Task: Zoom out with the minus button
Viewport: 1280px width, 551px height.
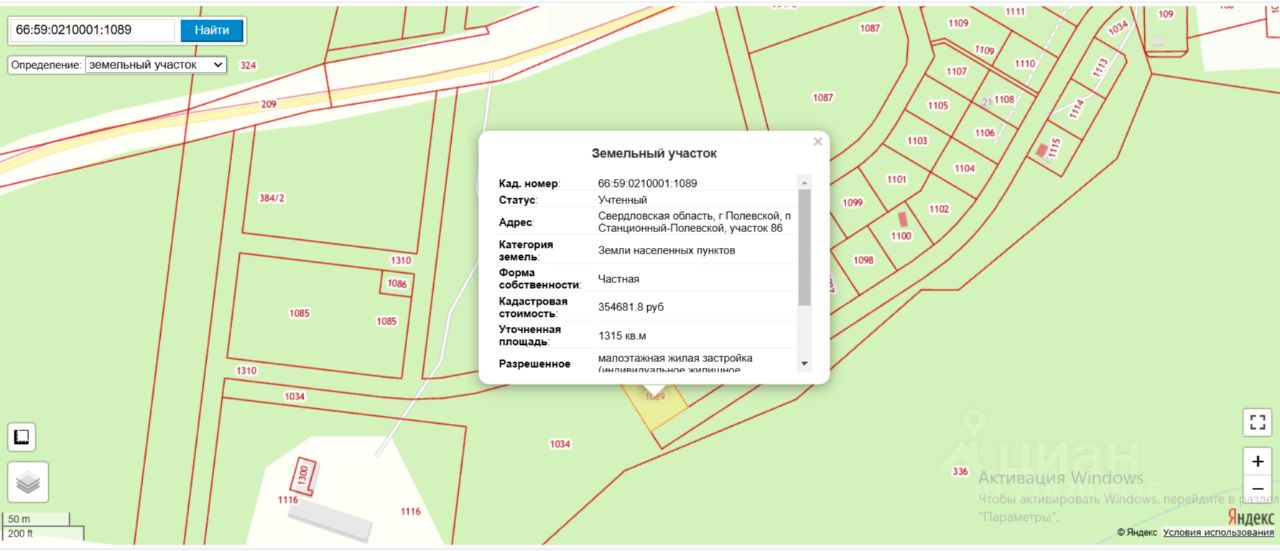Action: (x=1257, y=489)
